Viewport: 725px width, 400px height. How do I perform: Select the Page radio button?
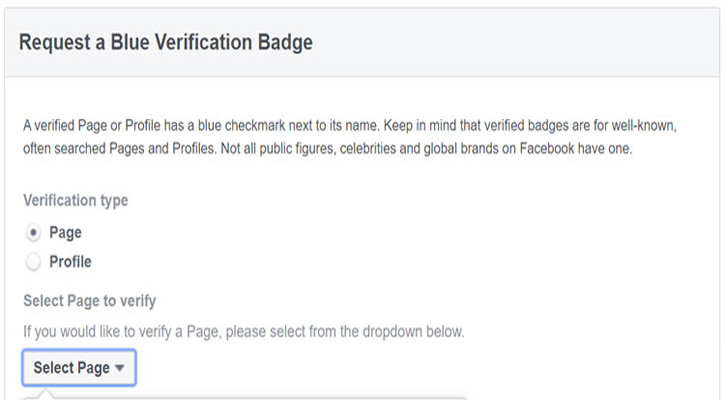coord(34,233)
